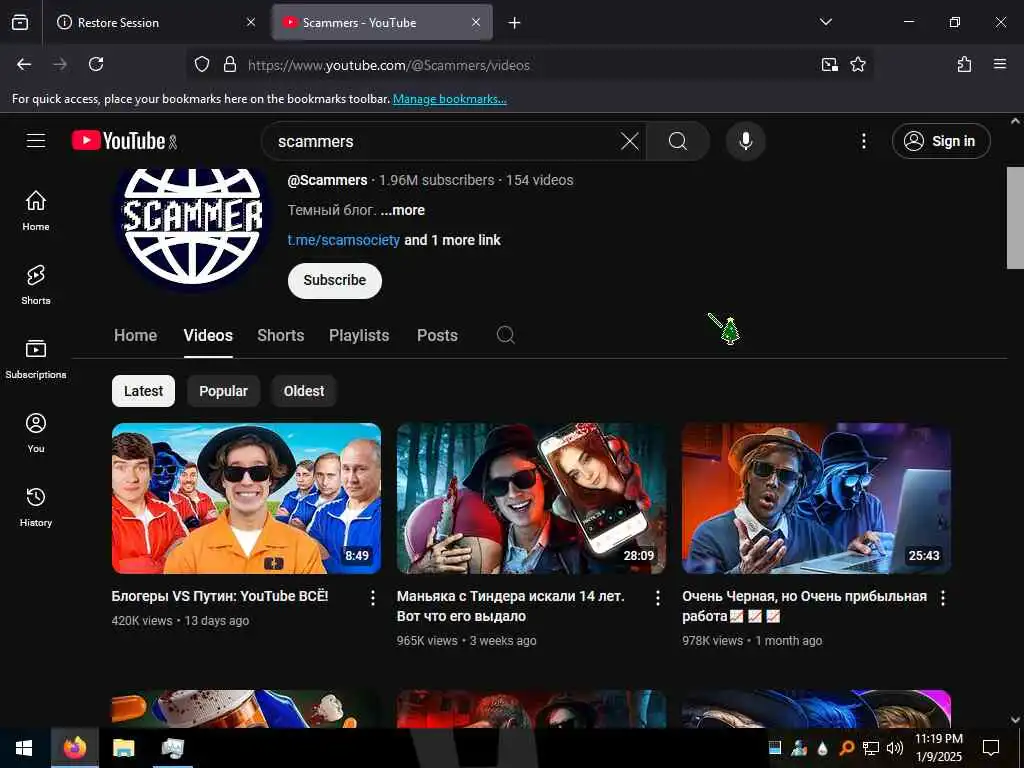Expand the list all tabs dropdown
The width and height of the screenshot is (1024, 768).
(825, 22)
